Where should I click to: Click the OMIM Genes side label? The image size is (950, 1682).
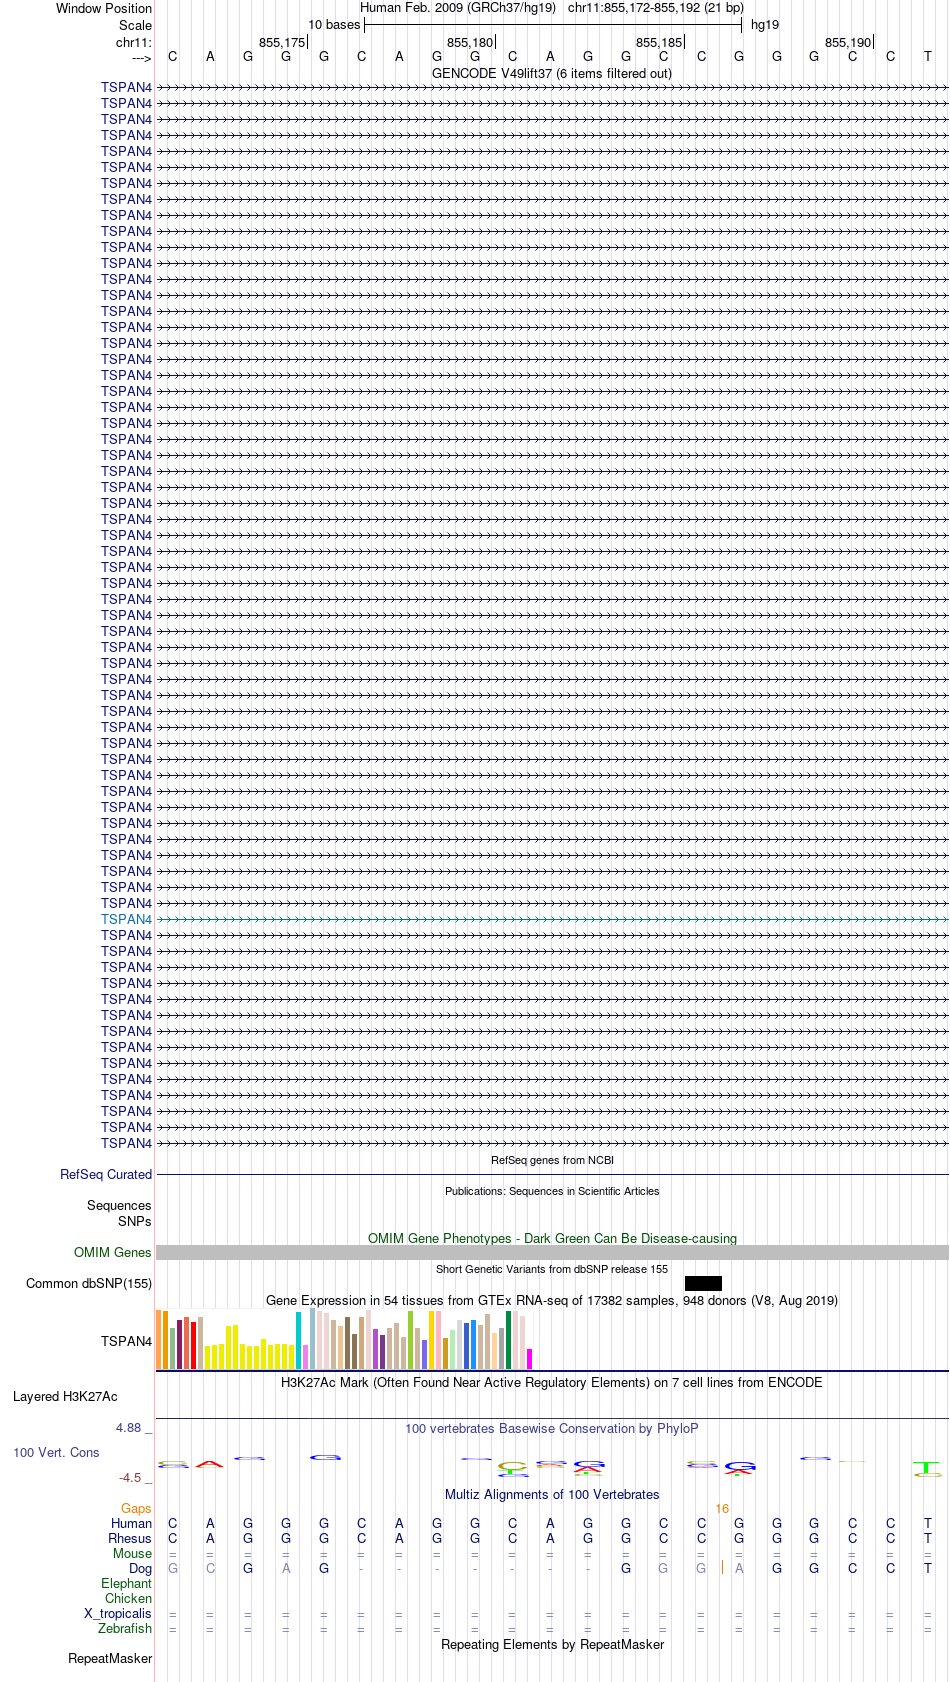[113, 1252]
